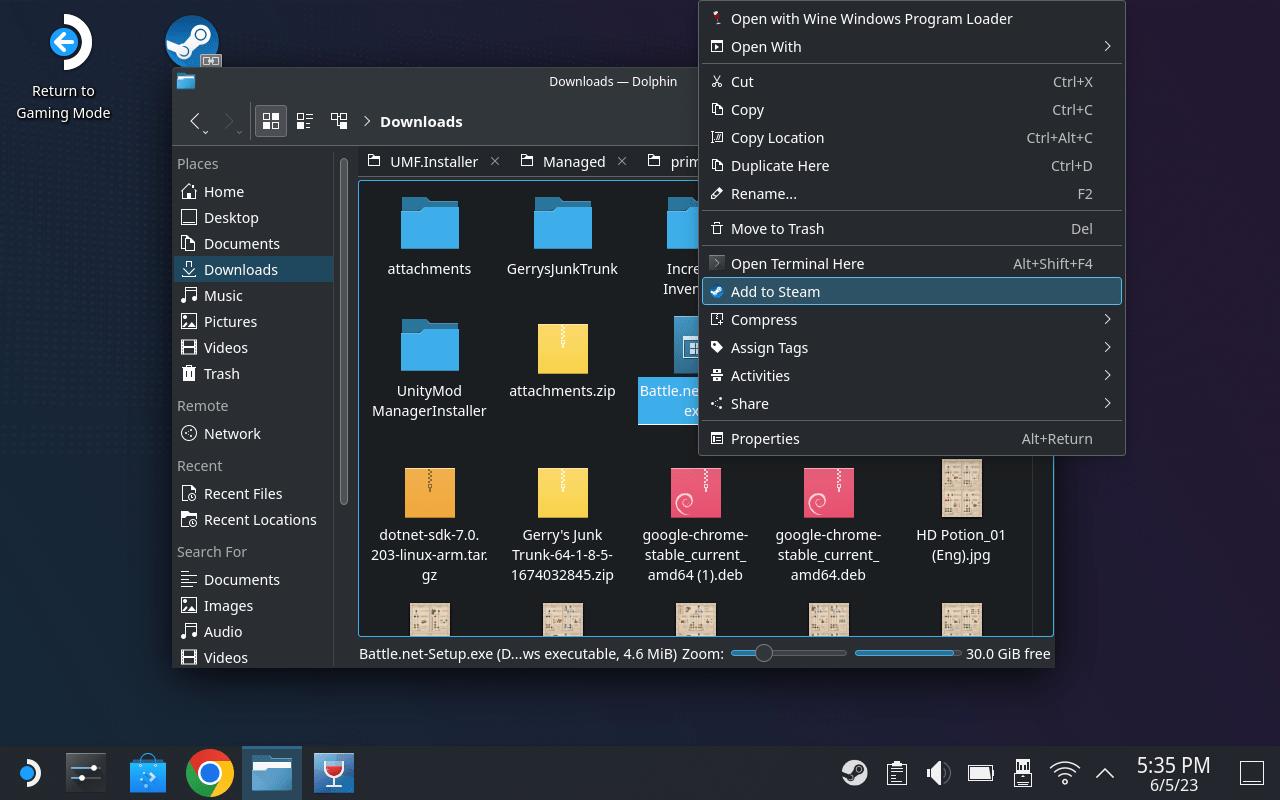The width and height of the screenshot is (1280, 800).
Task: Launch Google Chrome from the taskbar
Action: coord(210,773)
